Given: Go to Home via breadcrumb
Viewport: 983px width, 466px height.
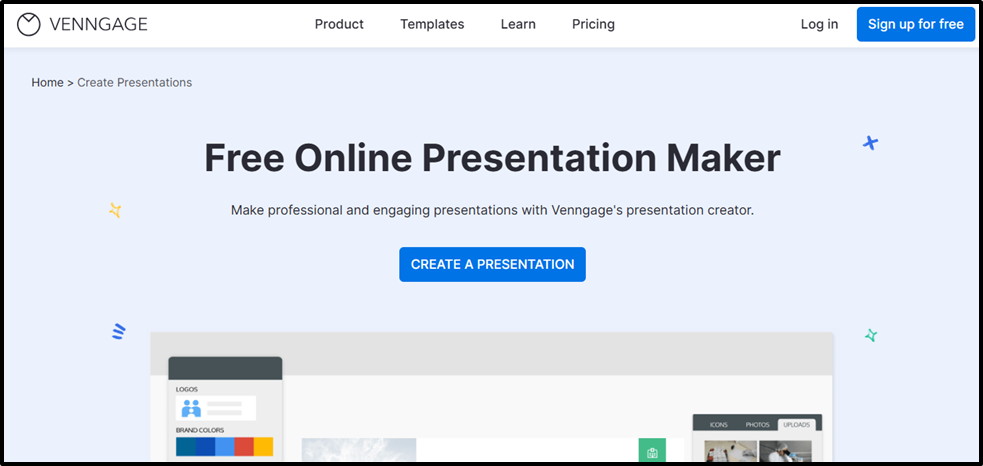Looking at the screenshot, I should pos(48,83).
